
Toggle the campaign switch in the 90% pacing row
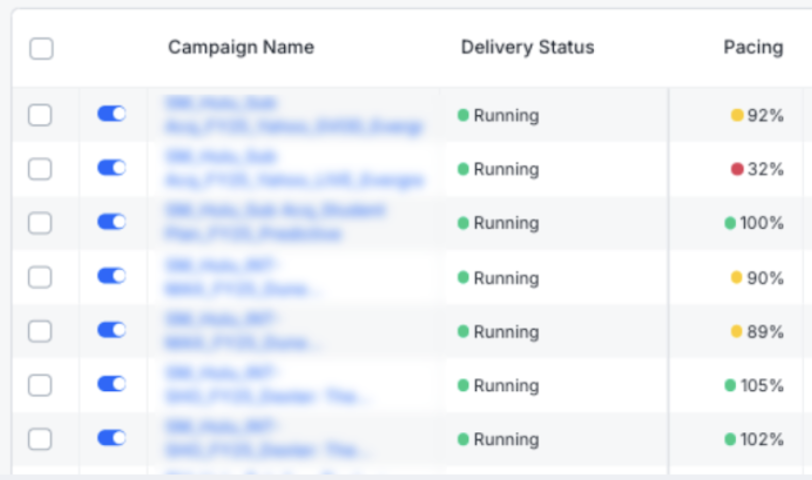coord(112,276)
